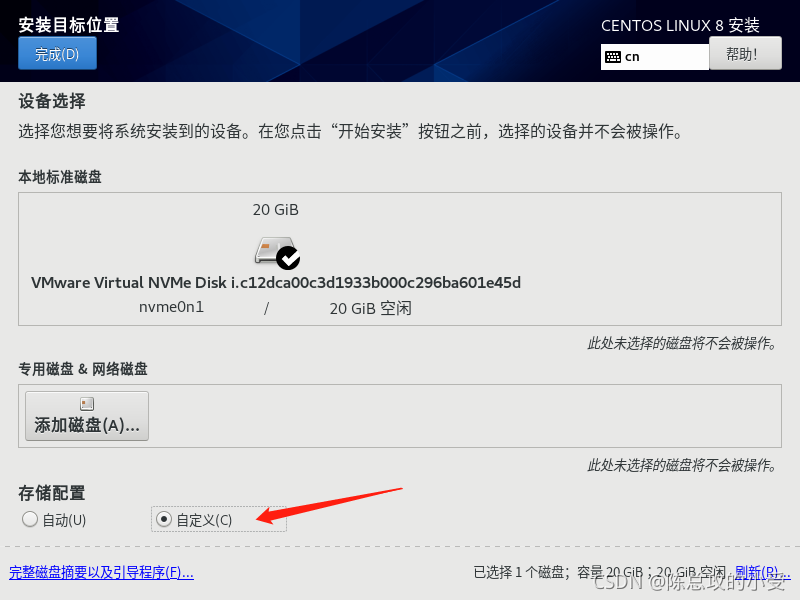Click the keyboard layout icon
Viewport: 800px width, 600px height.
pyautogui.click(x=612, y=57)
